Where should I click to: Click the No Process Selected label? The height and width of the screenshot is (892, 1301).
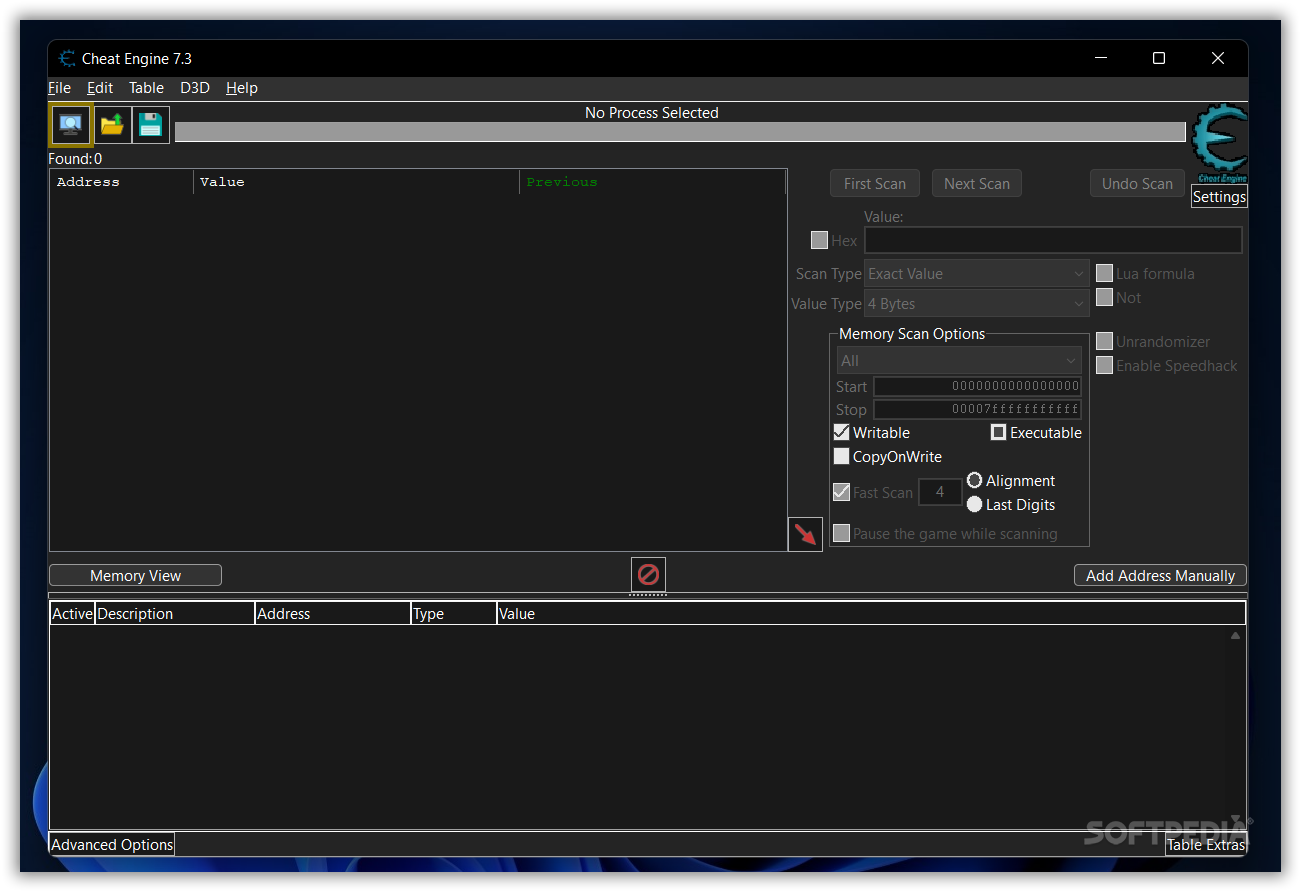click(652, 113)
